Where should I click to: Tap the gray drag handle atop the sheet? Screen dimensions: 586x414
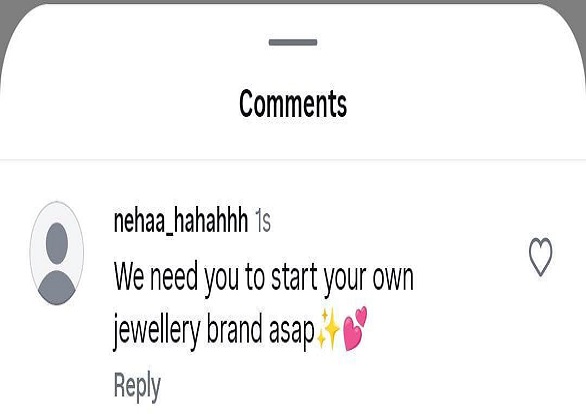[x=293, y=42]
